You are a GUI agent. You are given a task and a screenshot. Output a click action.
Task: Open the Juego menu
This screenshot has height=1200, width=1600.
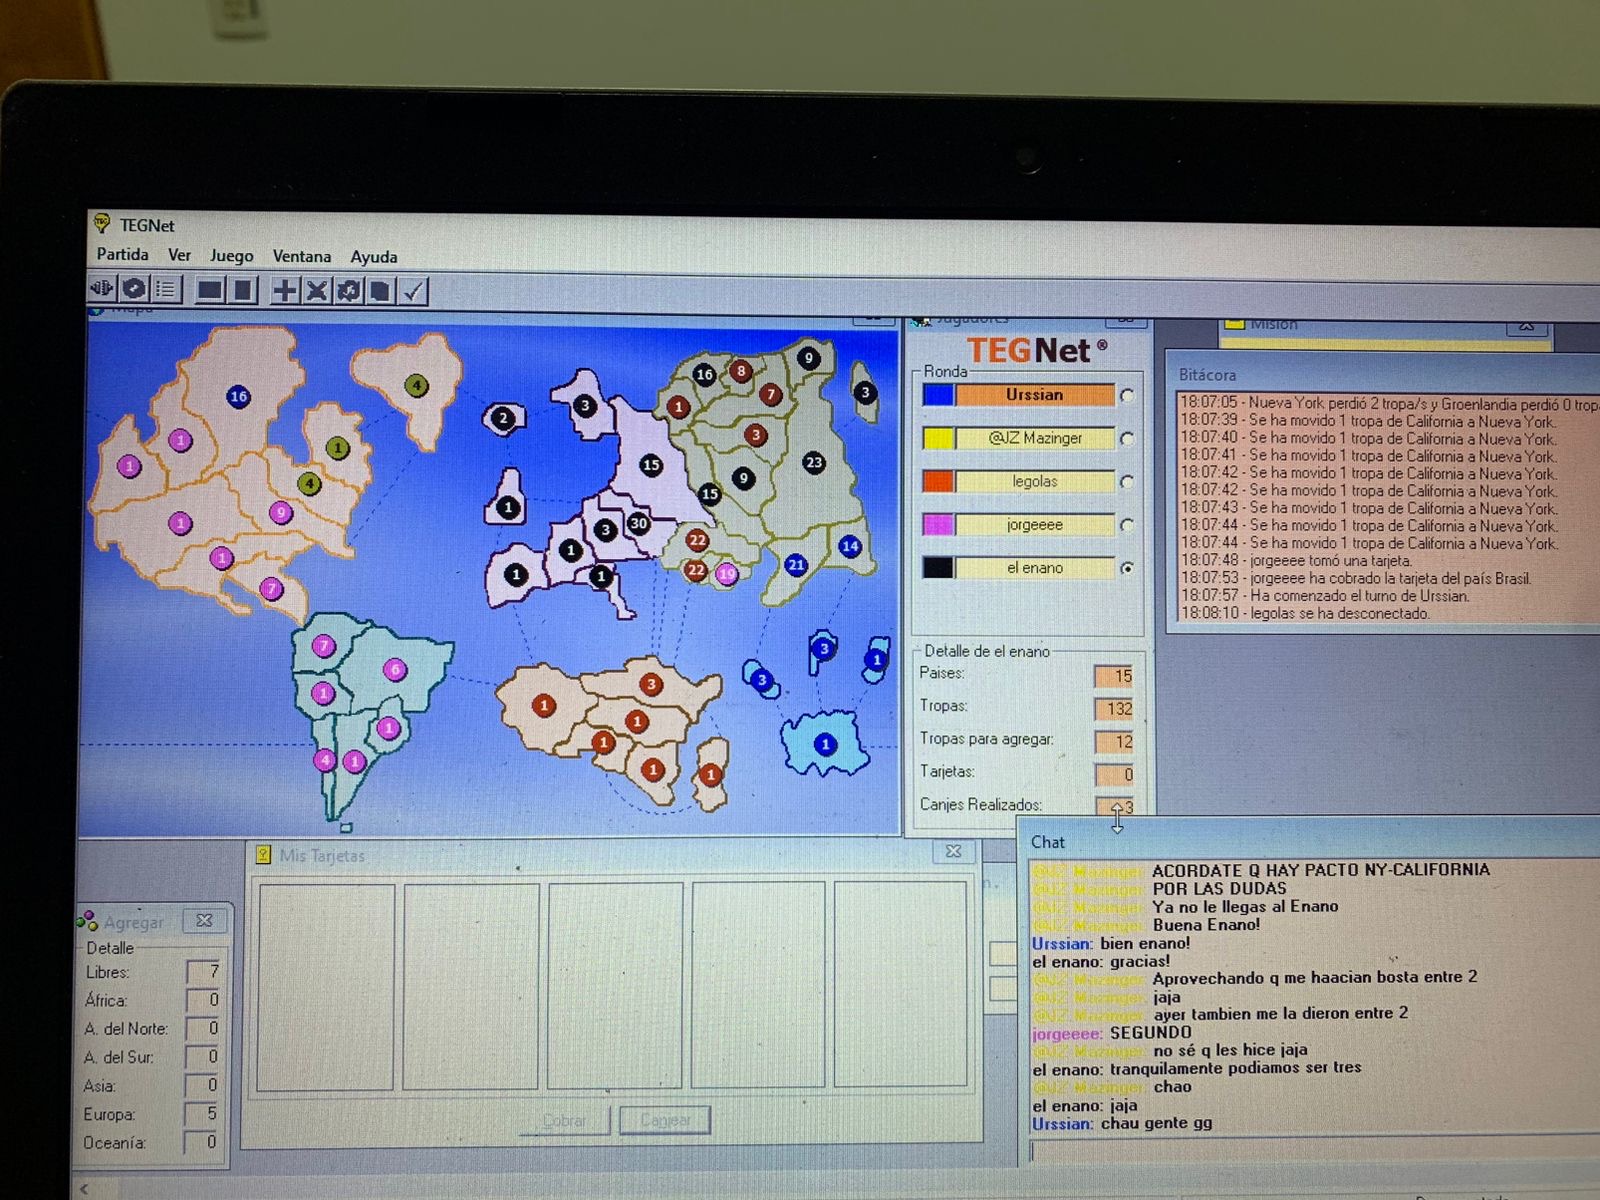231,256
